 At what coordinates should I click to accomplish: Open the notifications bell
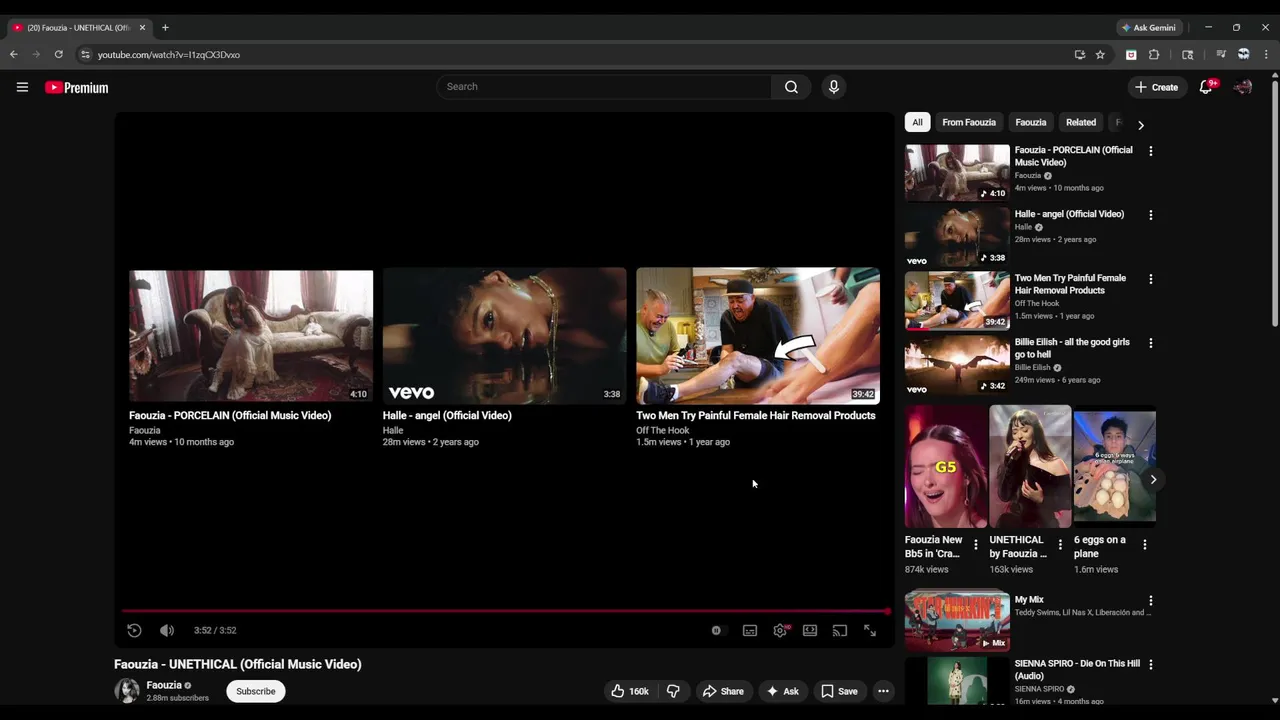(x=1206, y=87)
